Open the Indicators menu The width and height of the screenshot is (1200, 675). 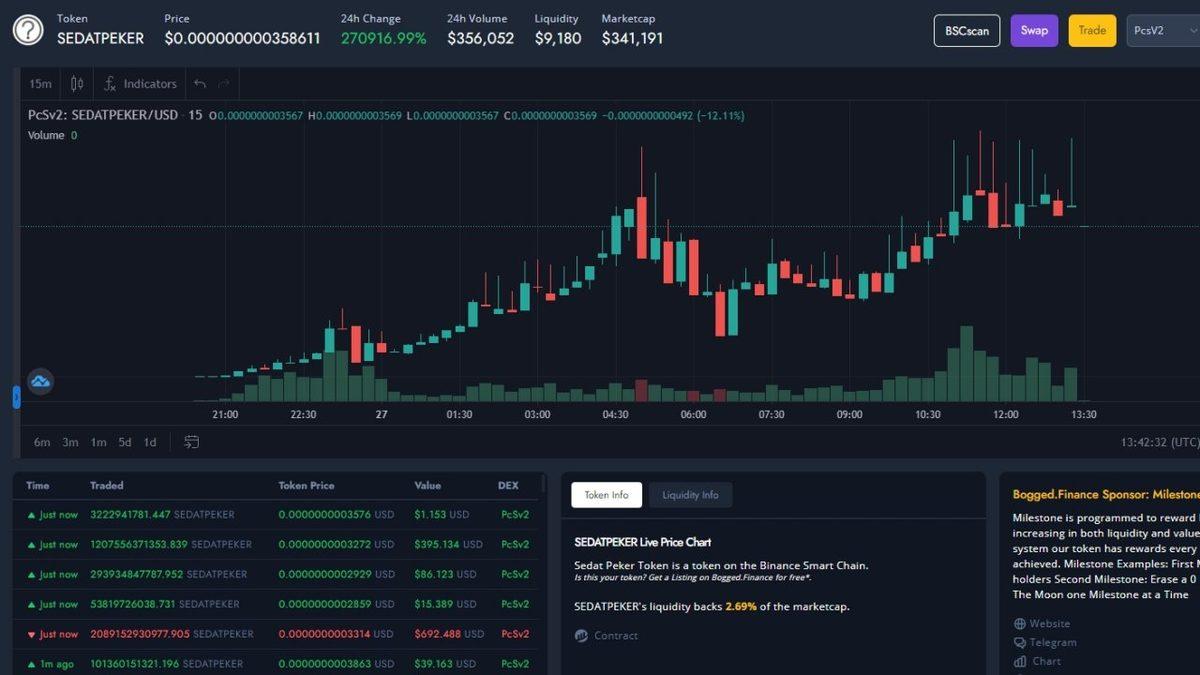pyautogui.click(x=140, y=84)
